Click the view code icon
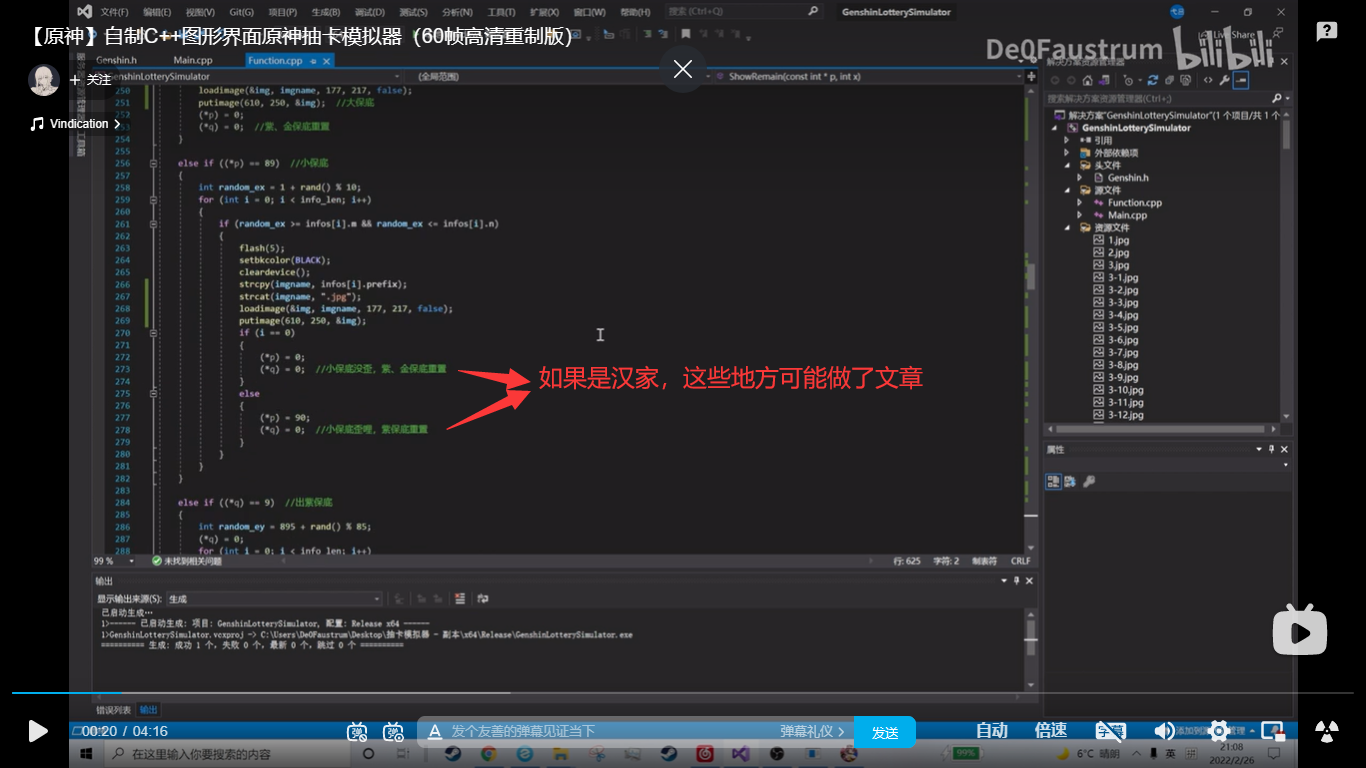 pos(1208,80)
